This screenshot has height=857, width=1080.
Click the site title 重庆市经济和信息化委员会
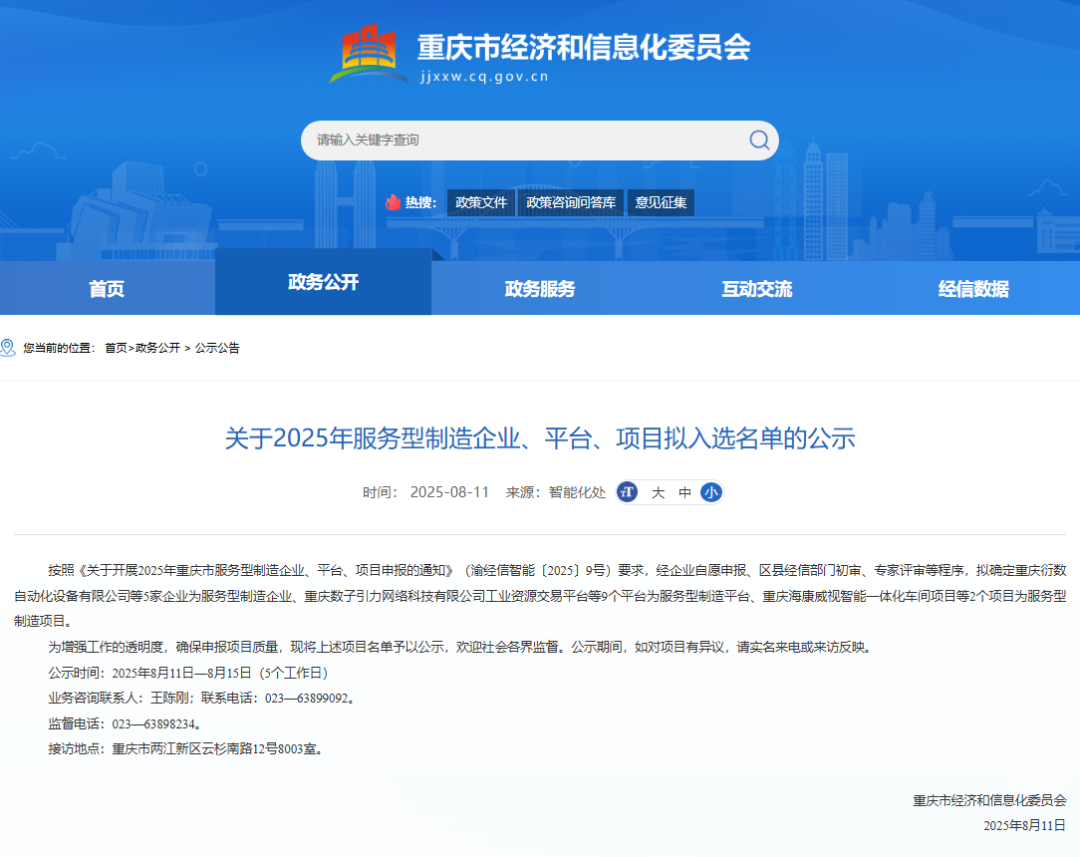(x=583, y=47)
